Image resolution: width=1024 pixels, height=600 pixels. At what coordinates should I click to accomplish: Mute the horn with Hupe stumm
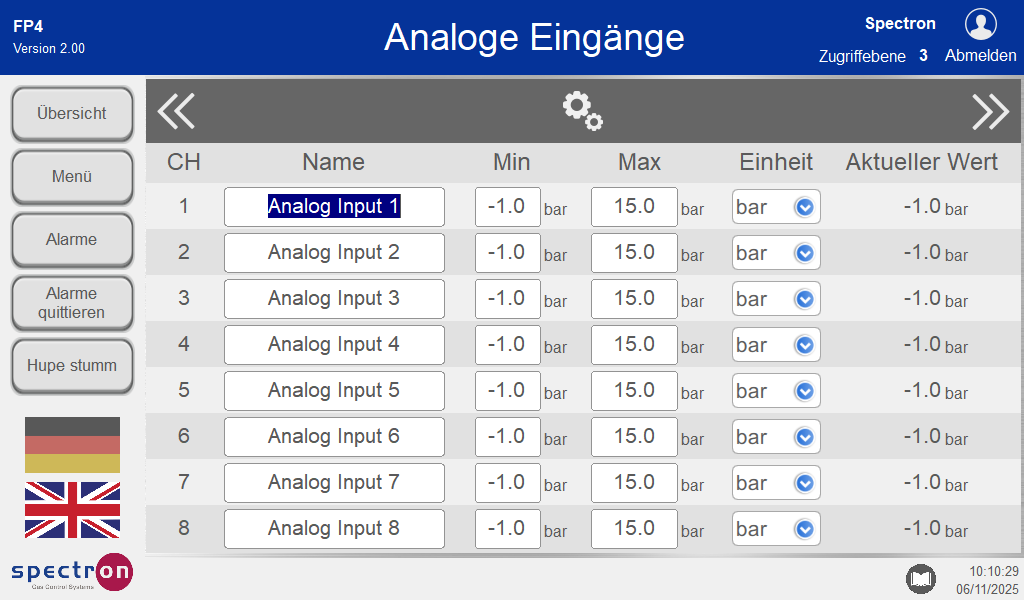pyautogui.click(x=72, y=366)
